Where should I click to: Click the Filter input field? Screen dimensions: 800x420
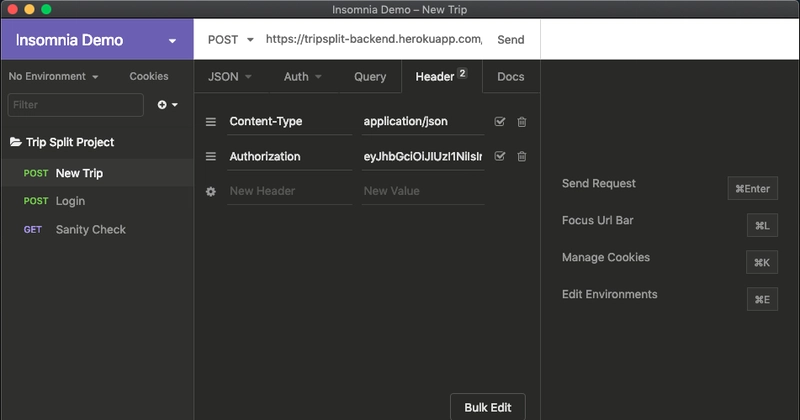click(x=76, y=105)
